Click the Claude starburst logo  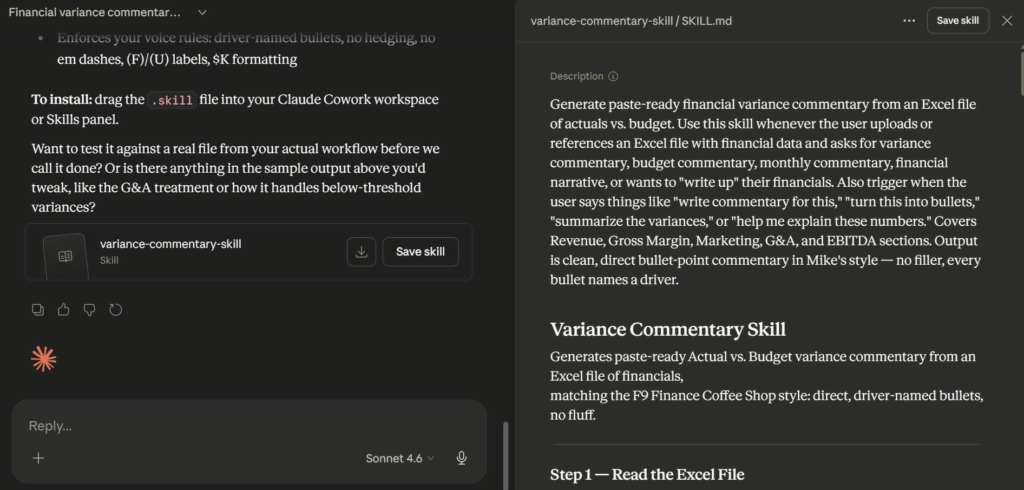coord(44,359)
